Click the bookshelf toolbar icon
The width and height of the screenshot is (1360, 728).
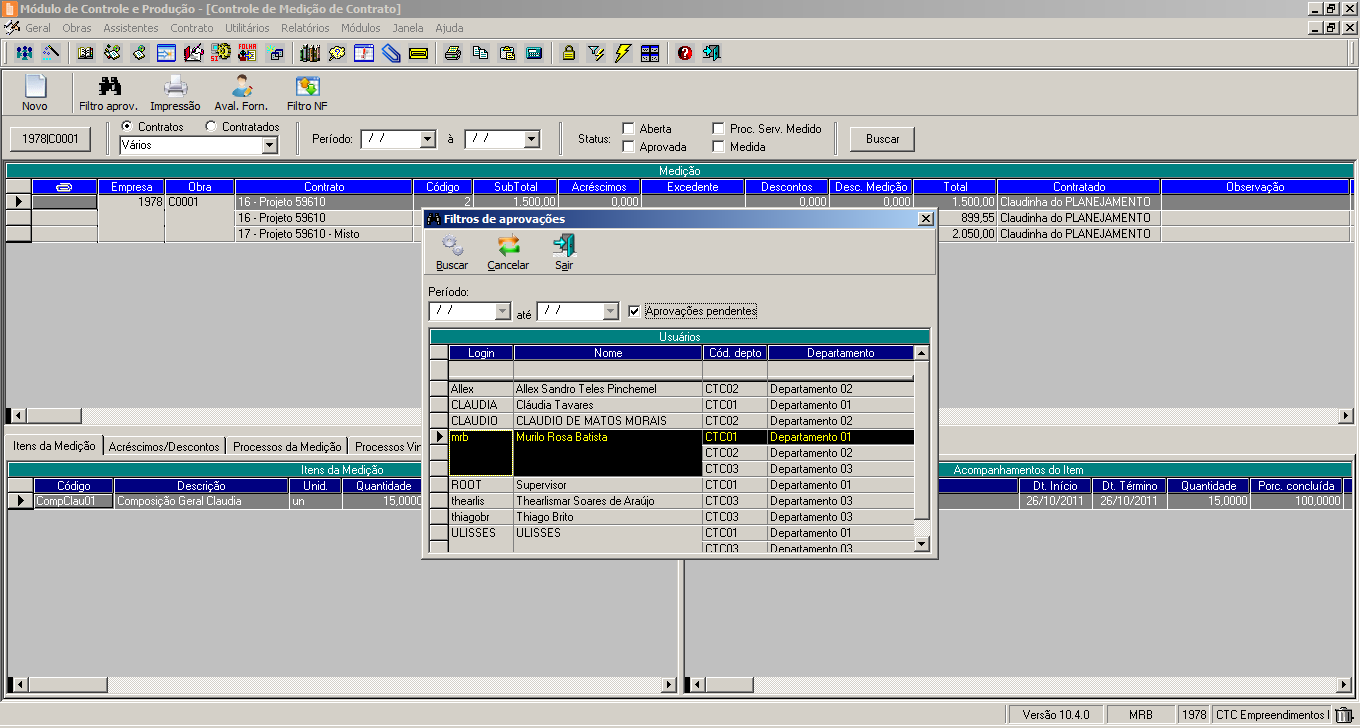tap(310, 53)
